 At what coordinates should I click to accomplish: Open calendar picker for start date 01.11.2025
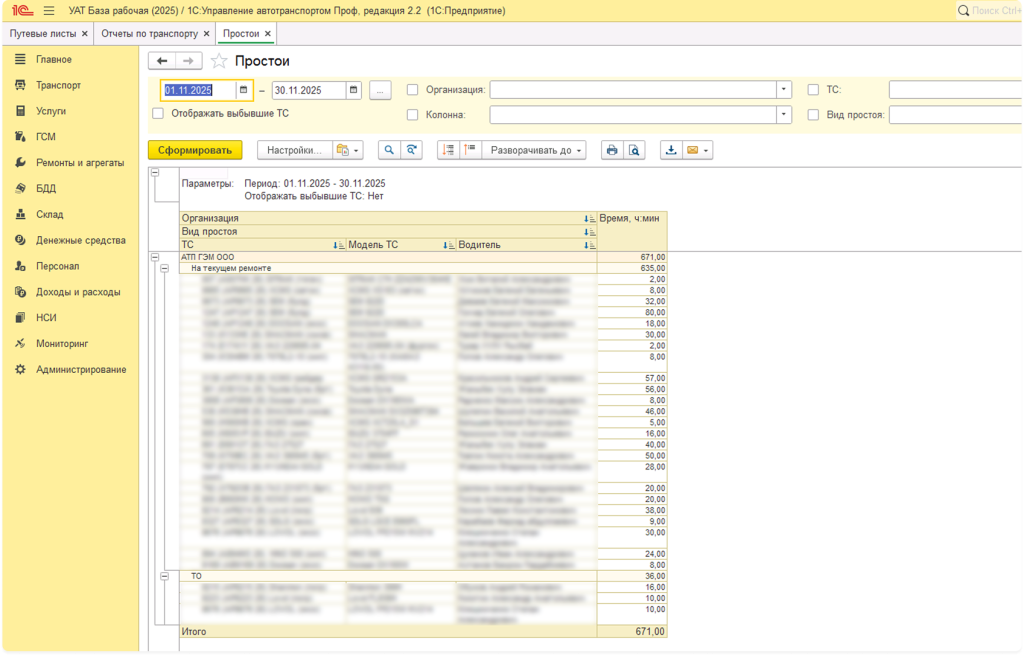243,90
